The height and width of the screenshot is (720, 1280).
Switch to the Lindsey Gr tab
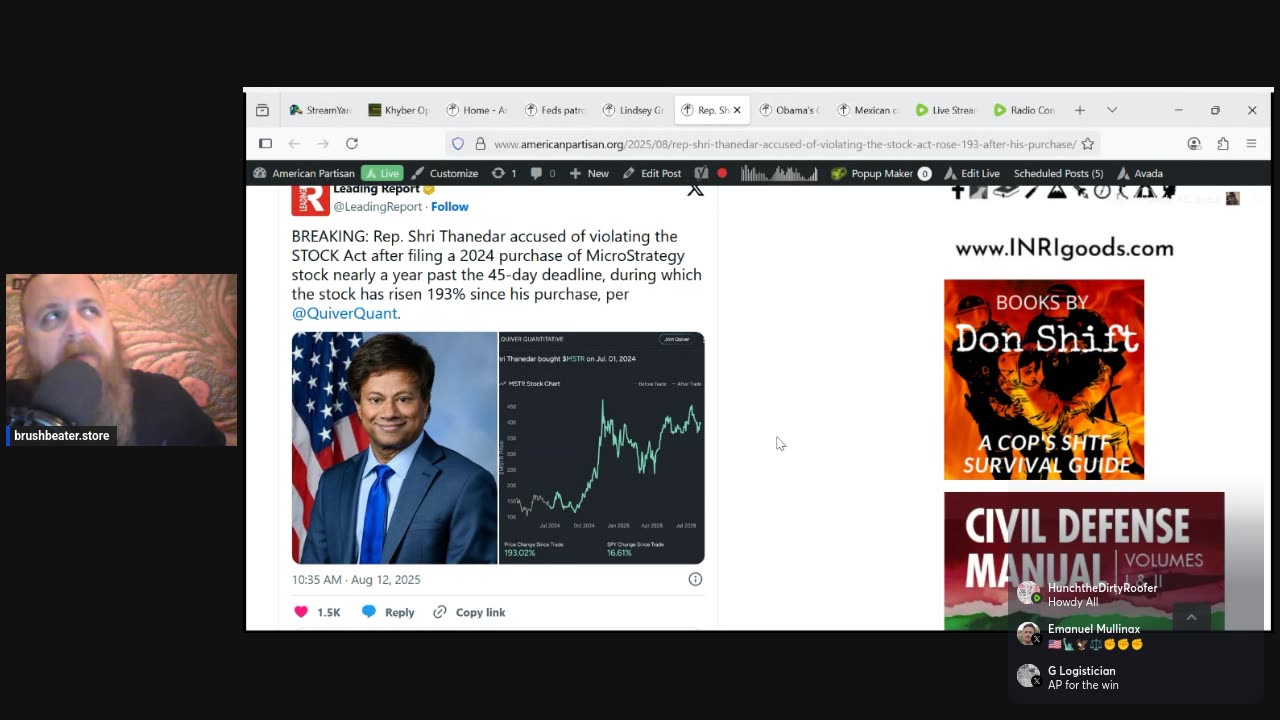pos(634,110)
